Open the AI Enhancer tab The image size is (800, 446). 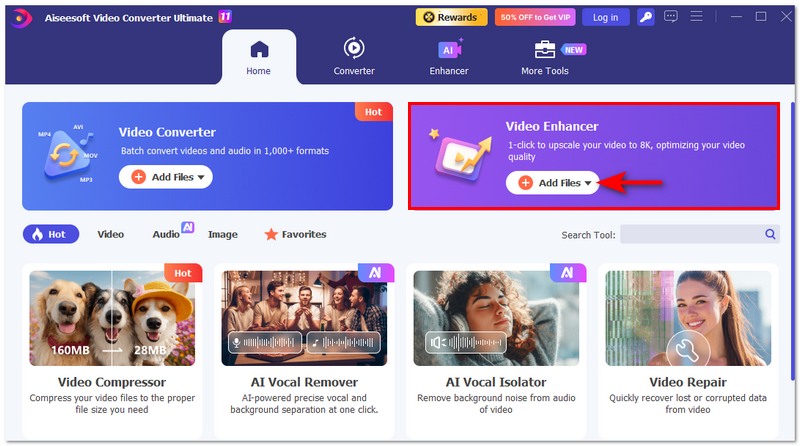449,57
